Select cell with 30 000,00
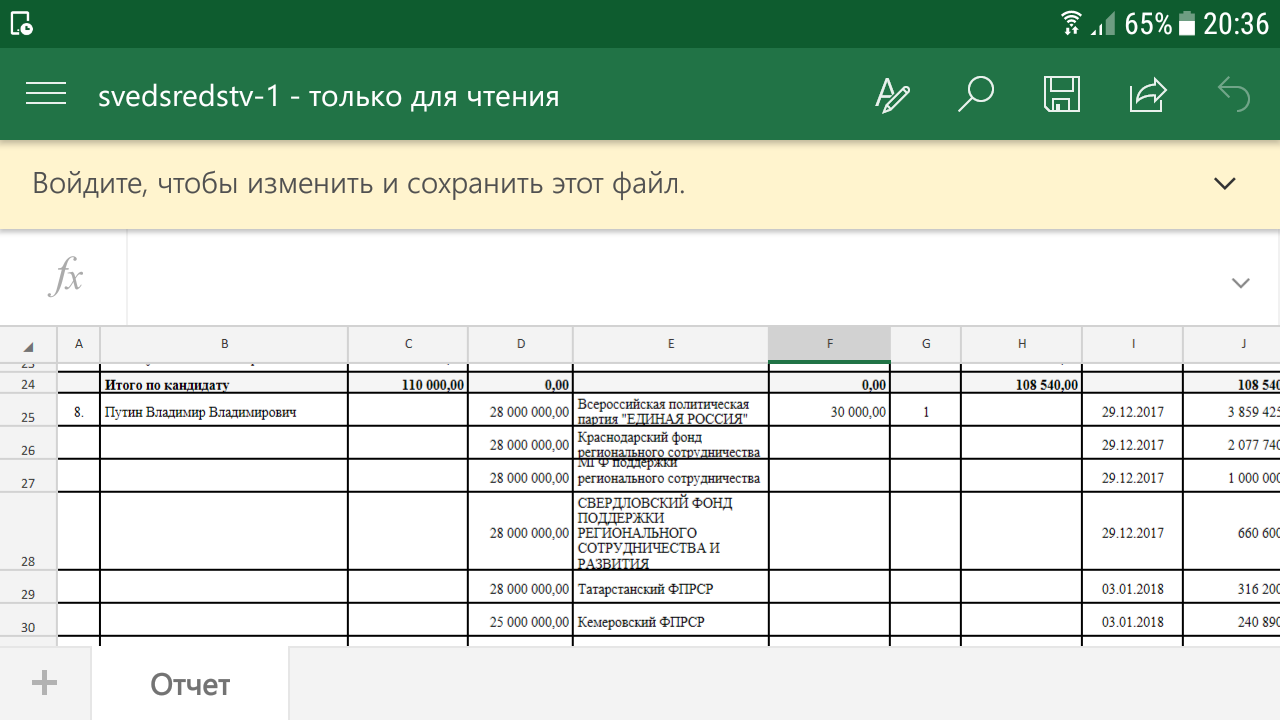 tap(829, 410)
